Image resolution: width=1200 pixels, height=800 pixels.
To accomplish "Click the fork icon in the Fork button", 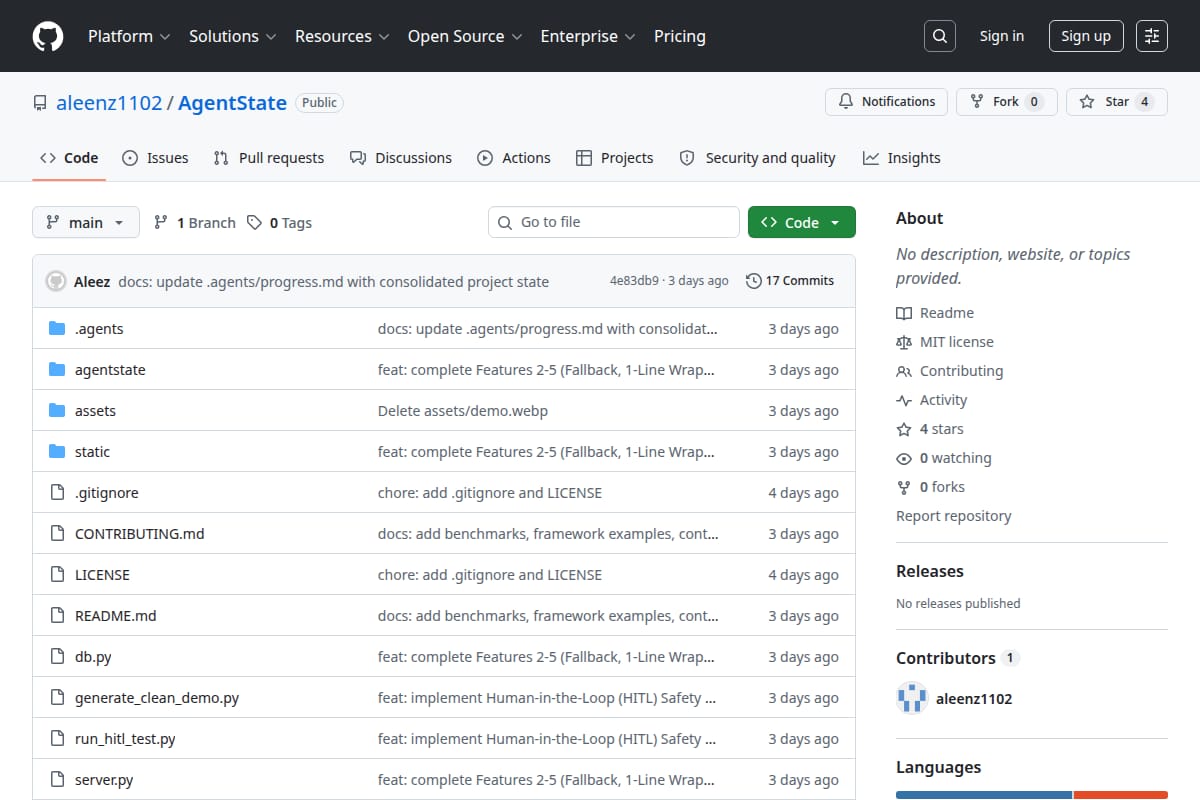I will coord(977,102).
